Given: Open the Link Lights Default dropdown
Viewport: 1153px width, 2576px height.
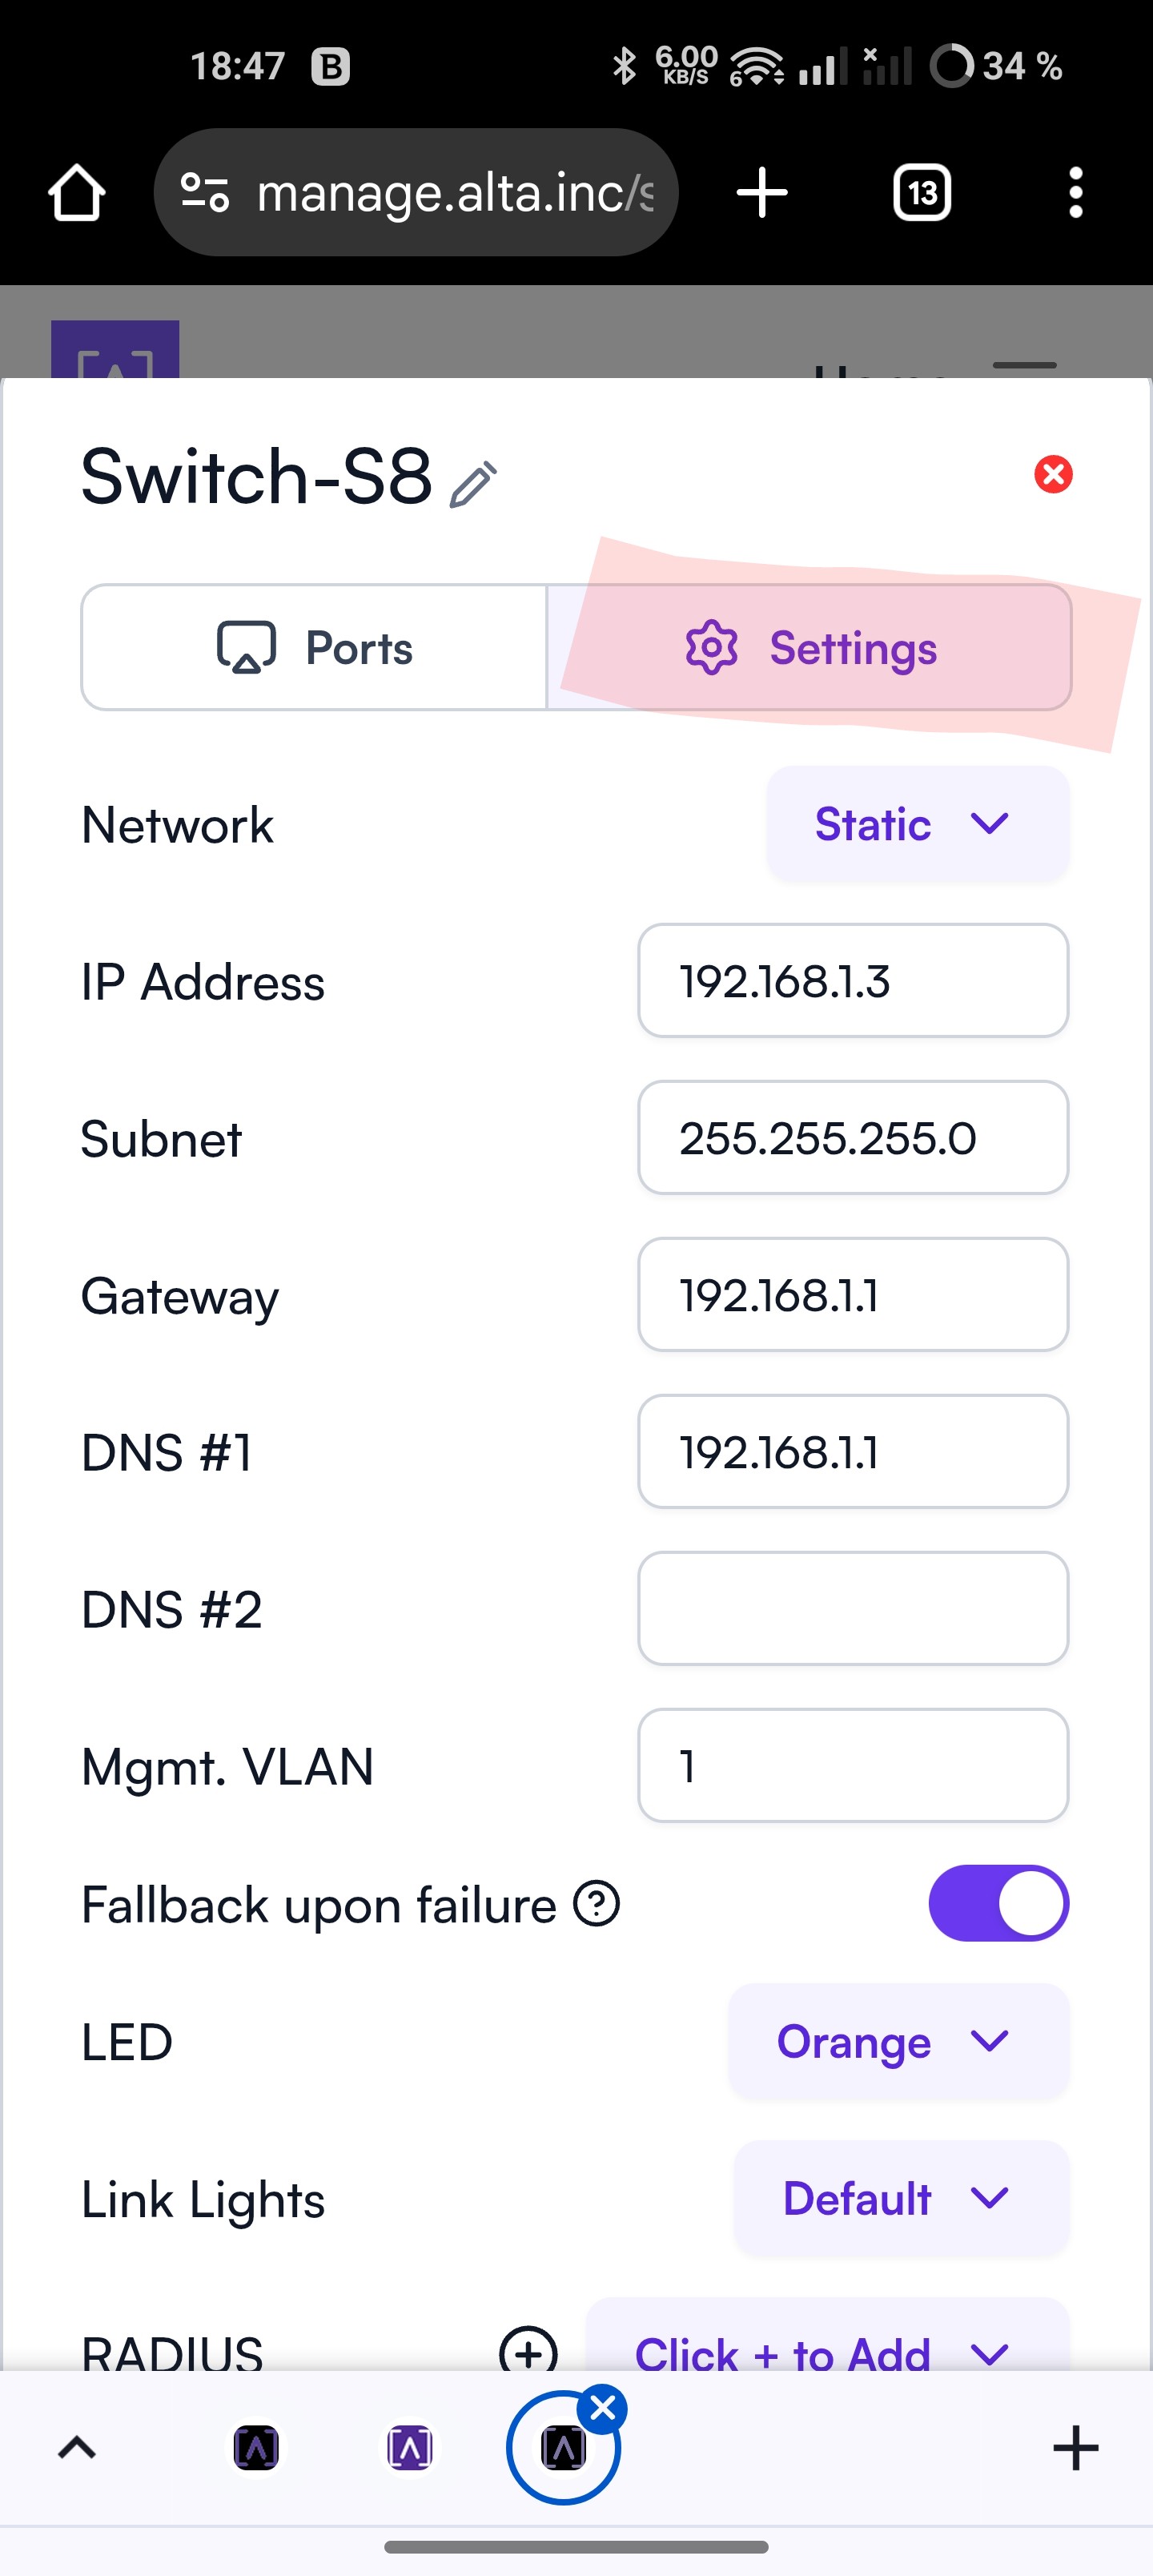Looking at the screenshot, I should click(901, 2198).
